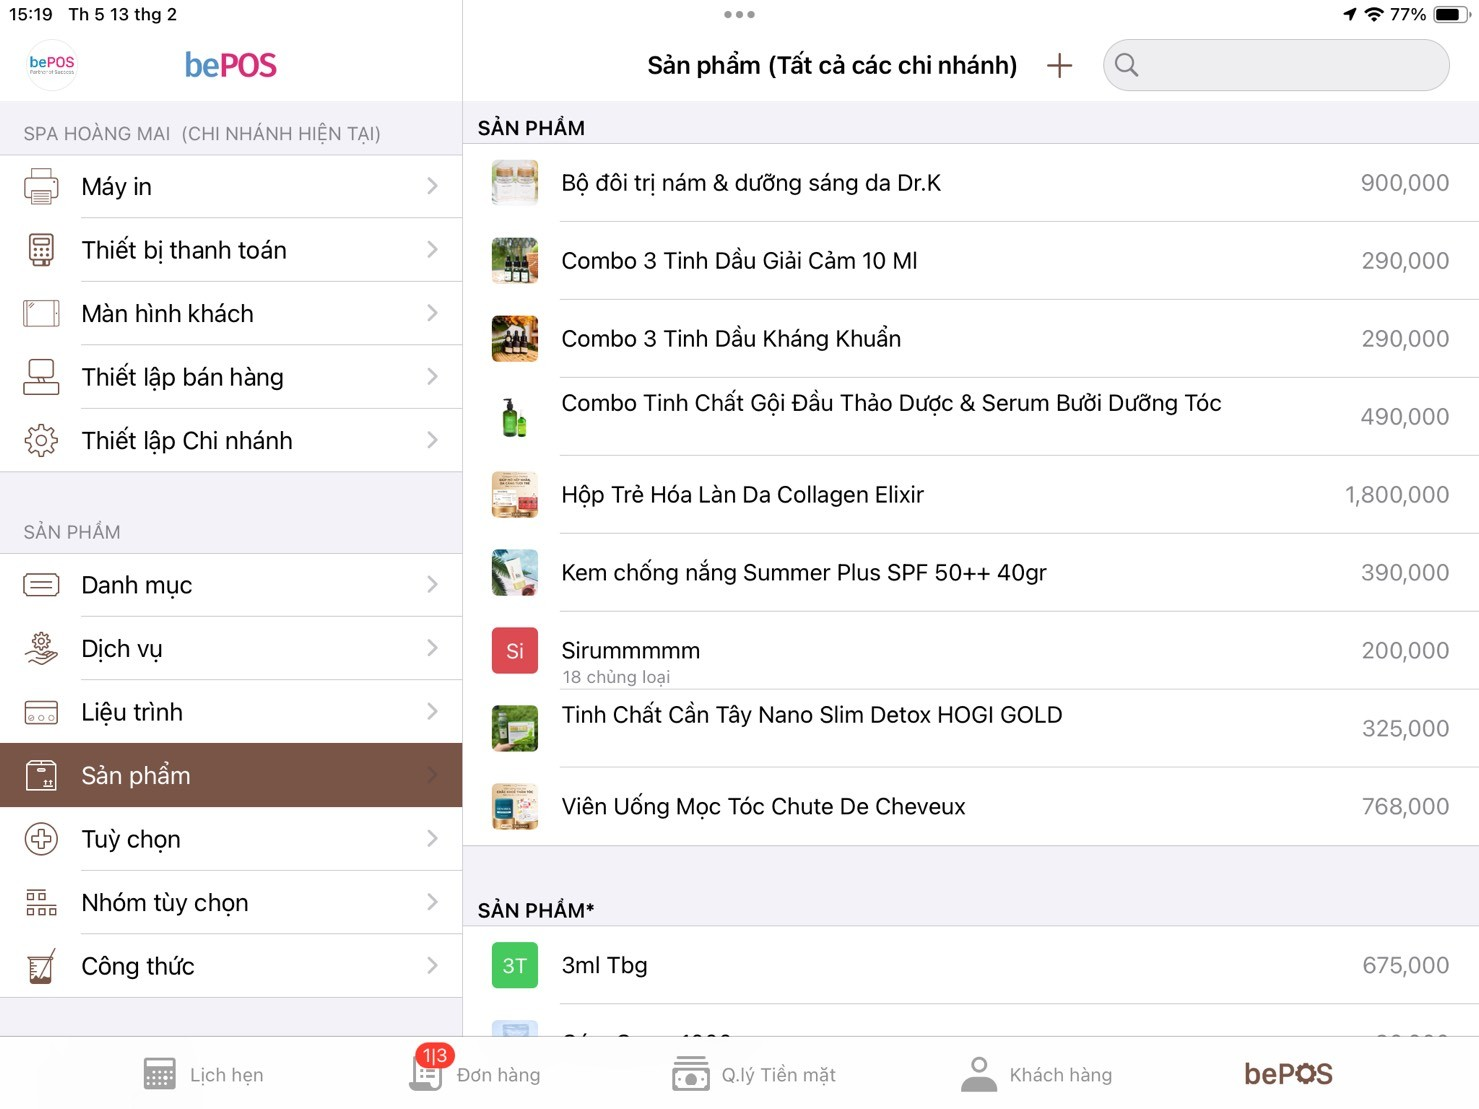1479x1109 pixels.
Task: Tap the Công thức recipe icon
Action: 41,966
